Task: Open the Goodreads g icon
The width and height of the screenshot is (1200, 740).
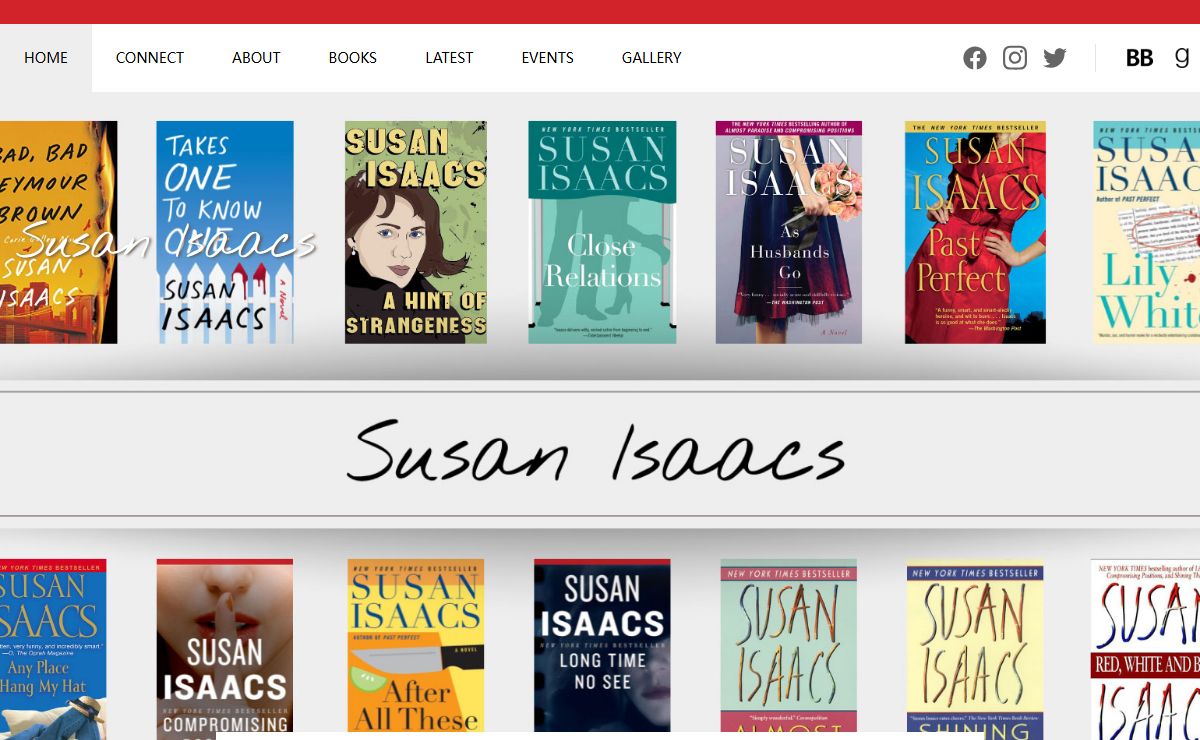Action: click(x=1182, y=57)
